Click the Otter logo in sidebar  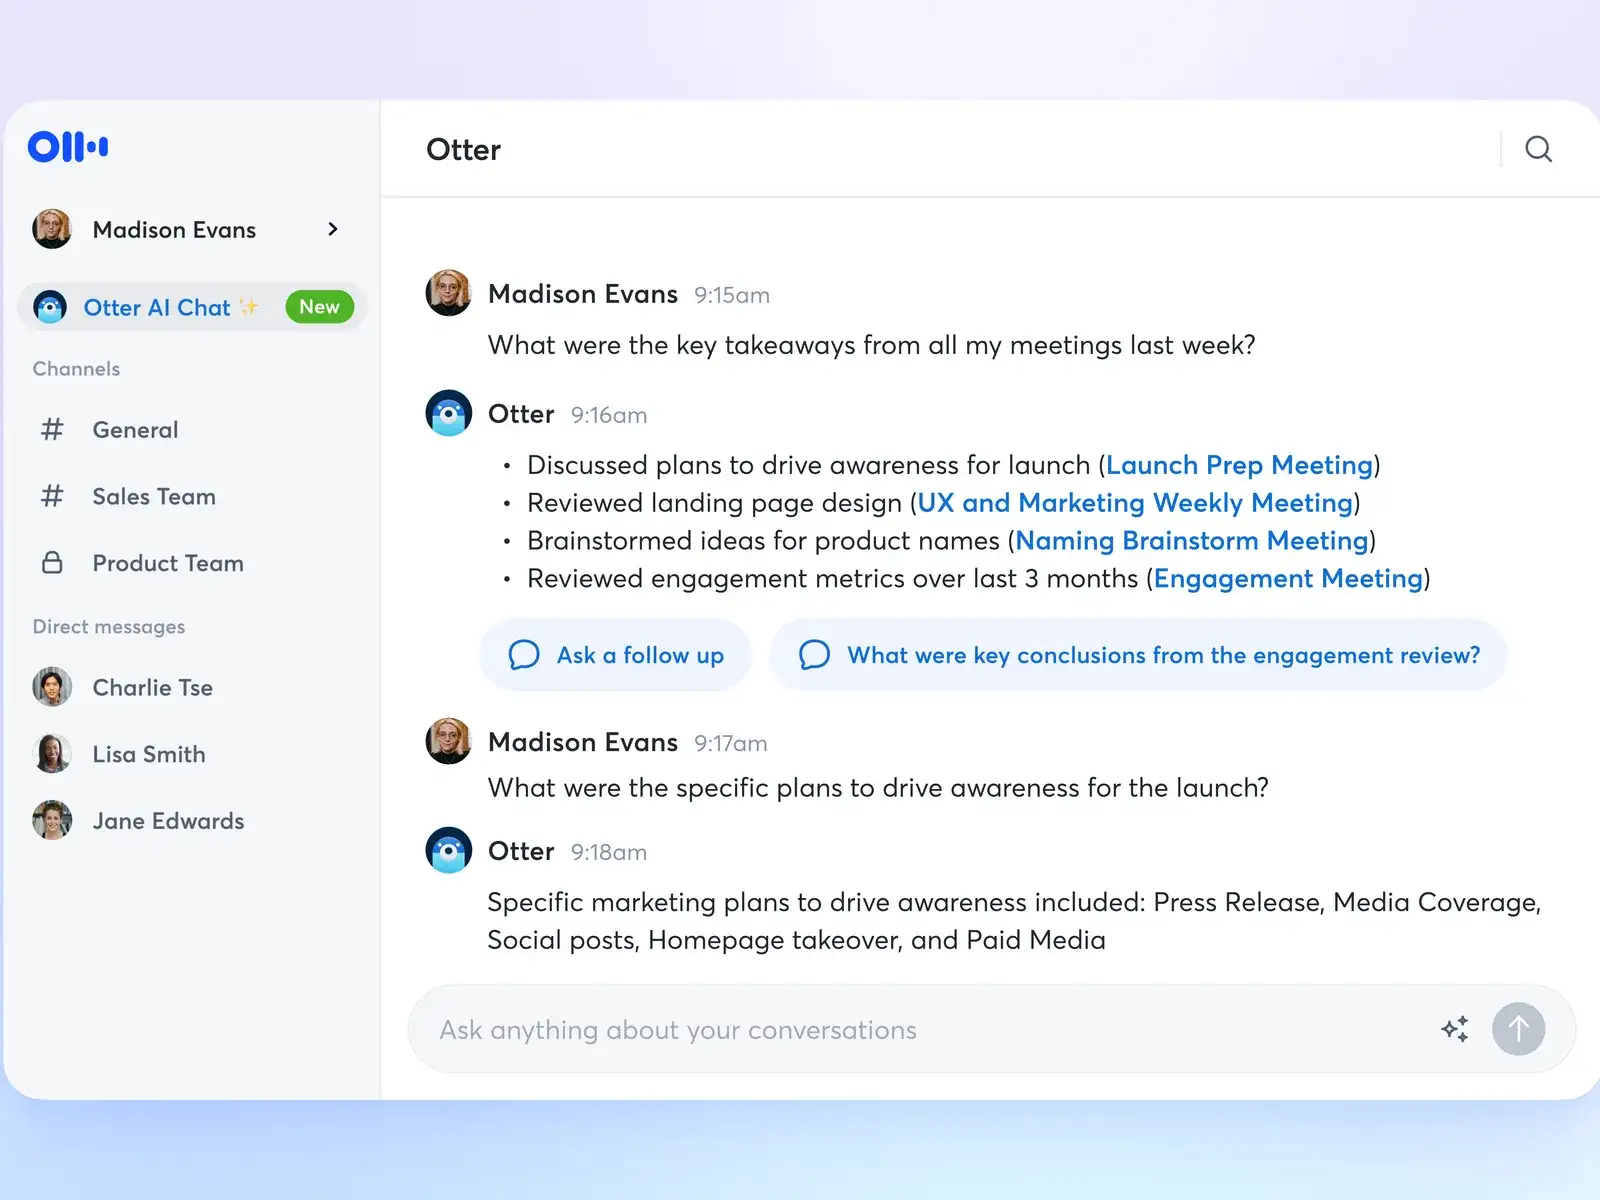point(68,147)
